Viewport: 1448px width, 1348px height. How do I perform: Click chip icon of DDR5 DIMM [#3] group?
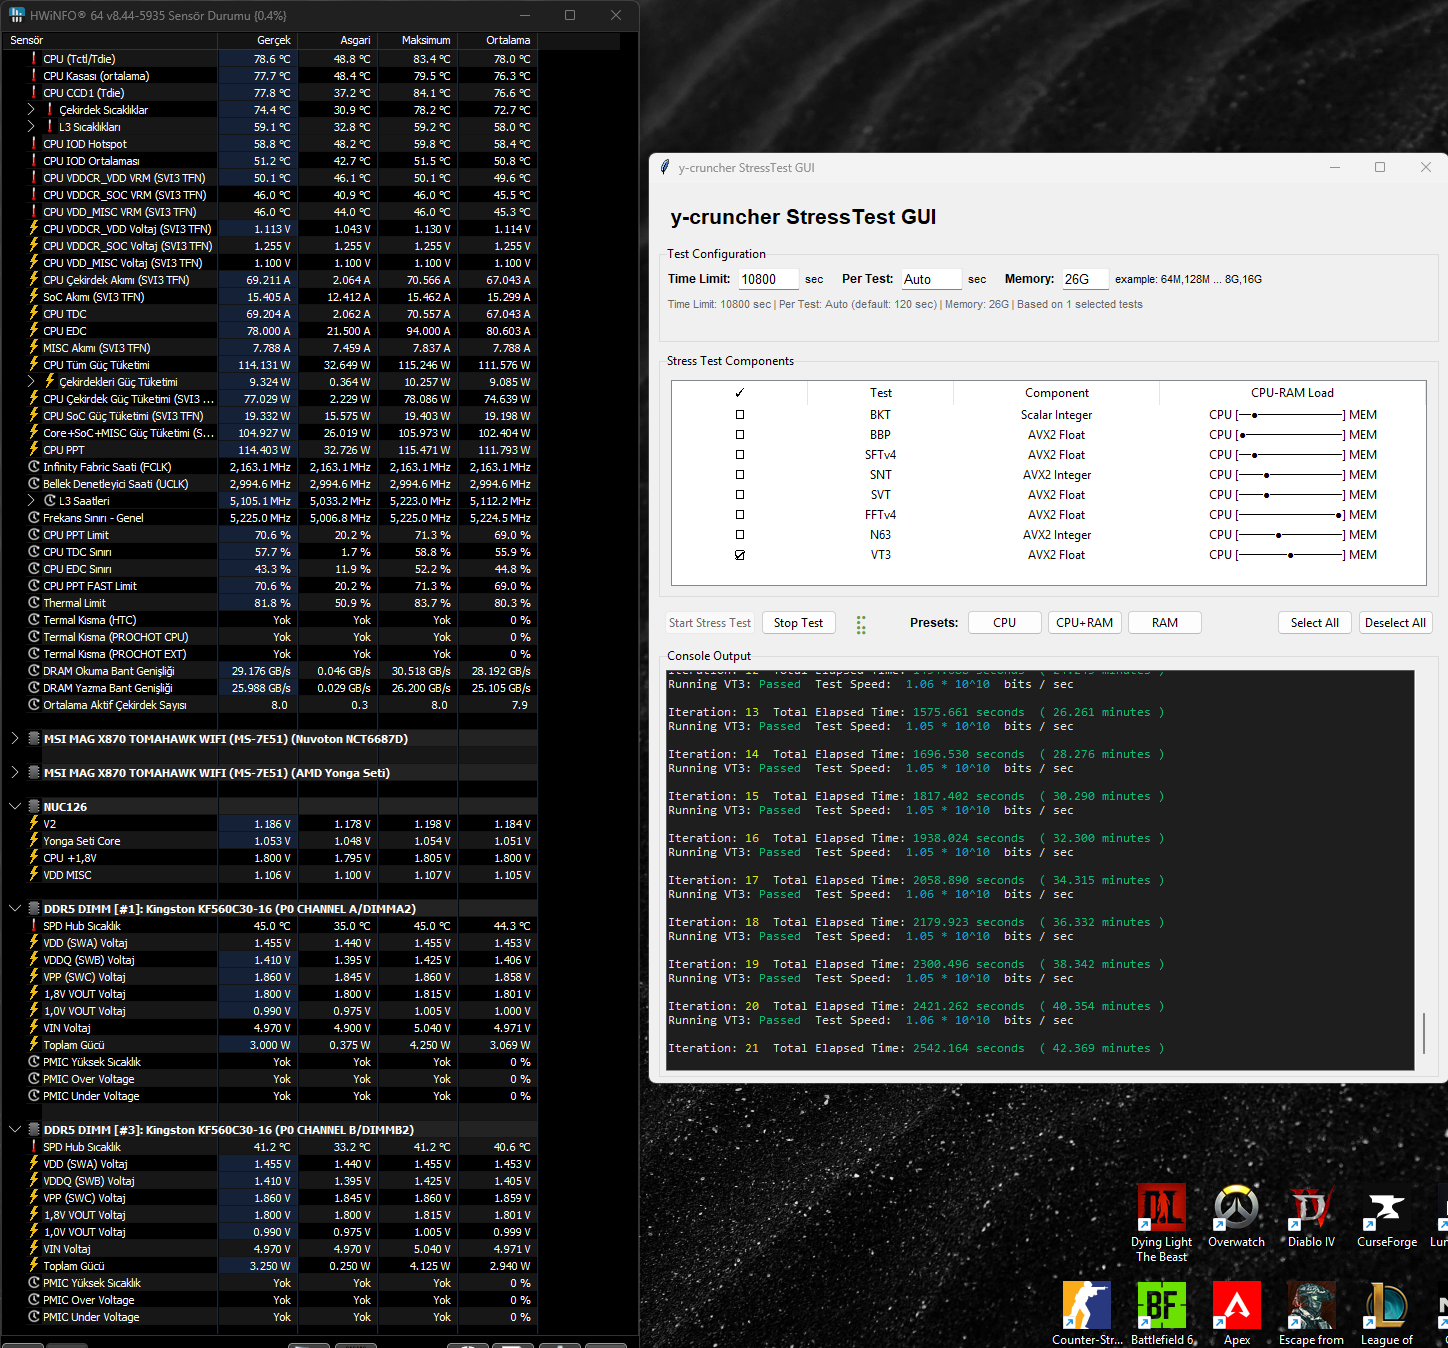[34, 1130]
